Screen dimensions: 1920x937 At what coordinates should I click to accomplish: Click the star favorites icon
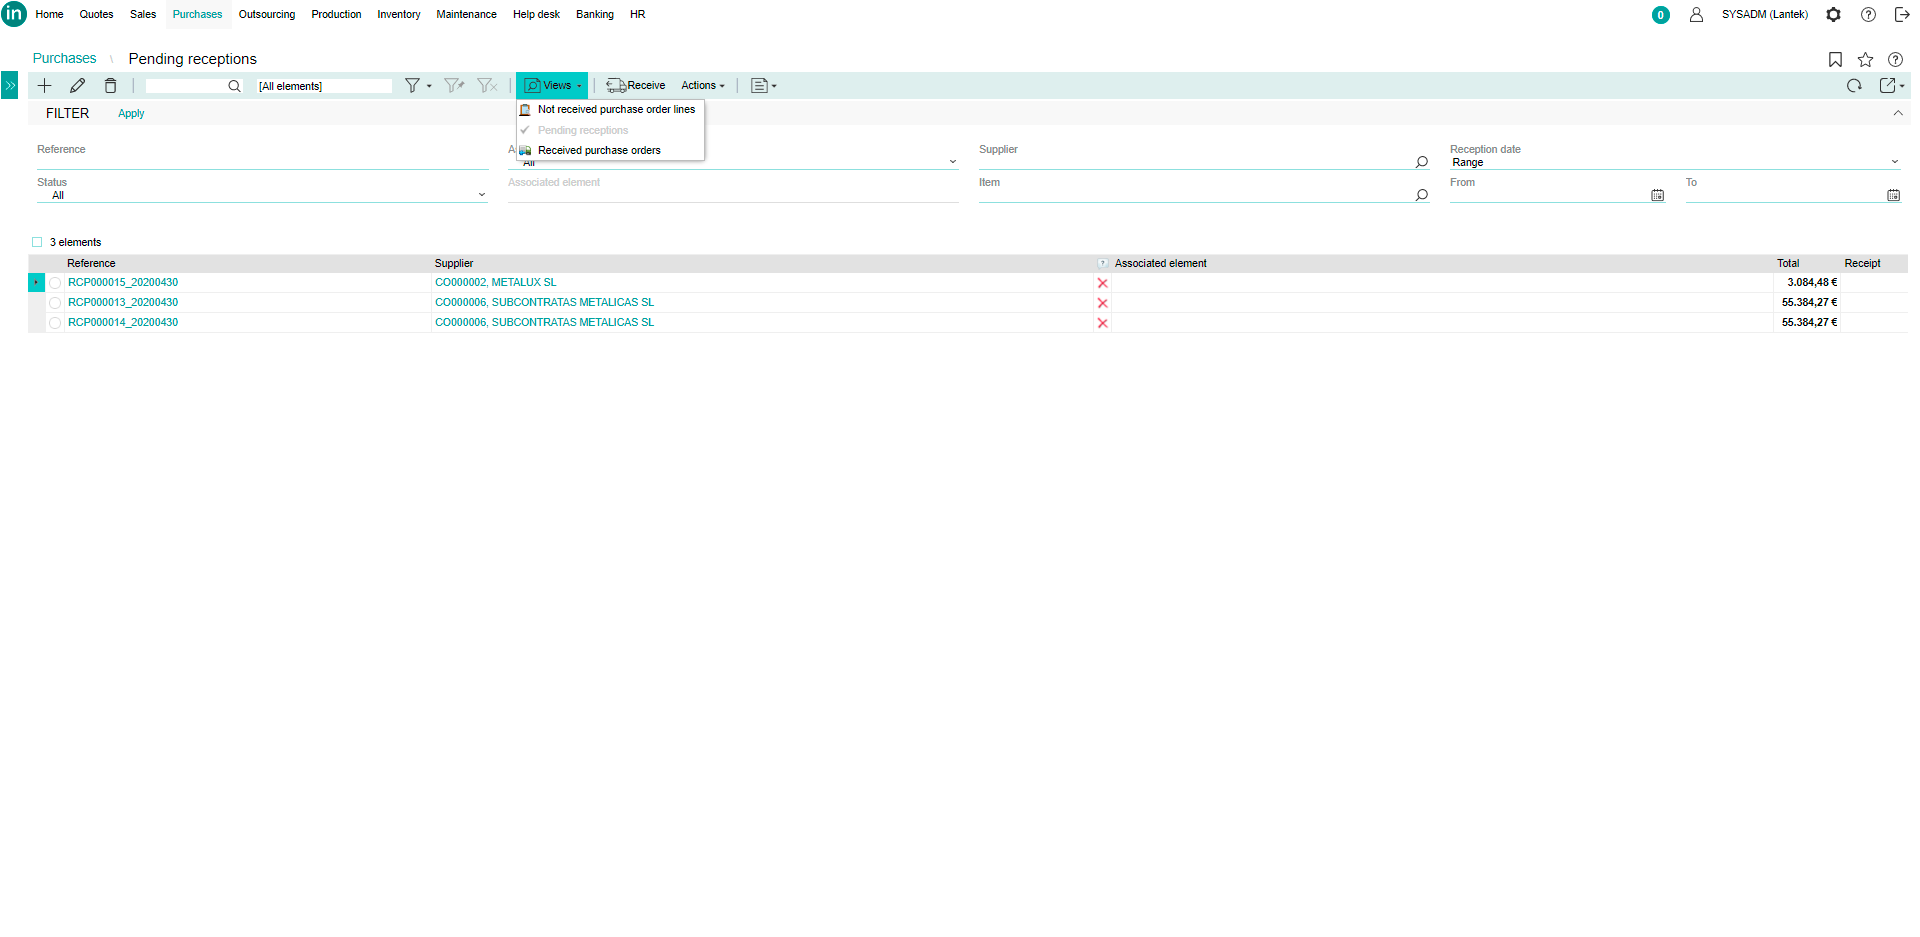(x=1865, y=60)
